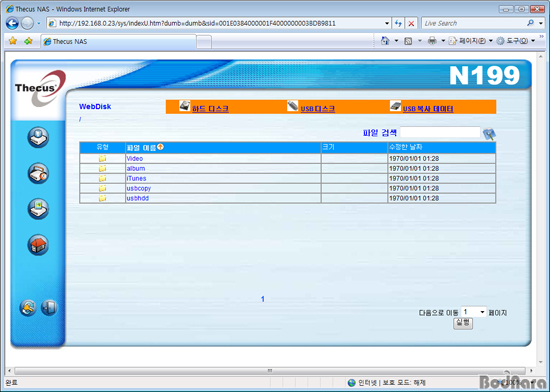Click the Favorites star icon
This screenshot has height=392, width=550.
[x=13, y=41]
